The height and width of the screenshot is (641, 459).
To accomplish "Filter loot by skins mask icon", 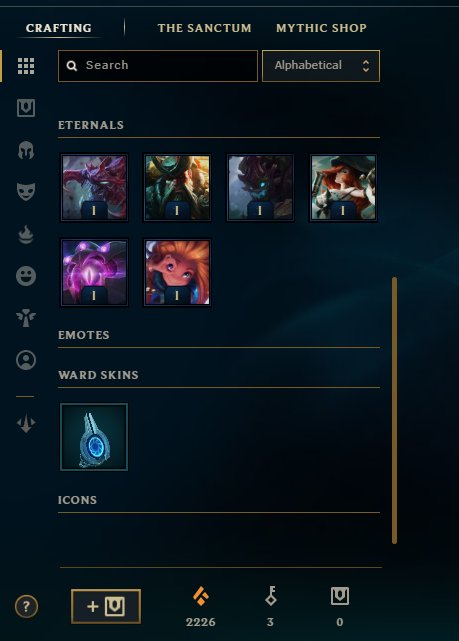I will click(26, 192).
